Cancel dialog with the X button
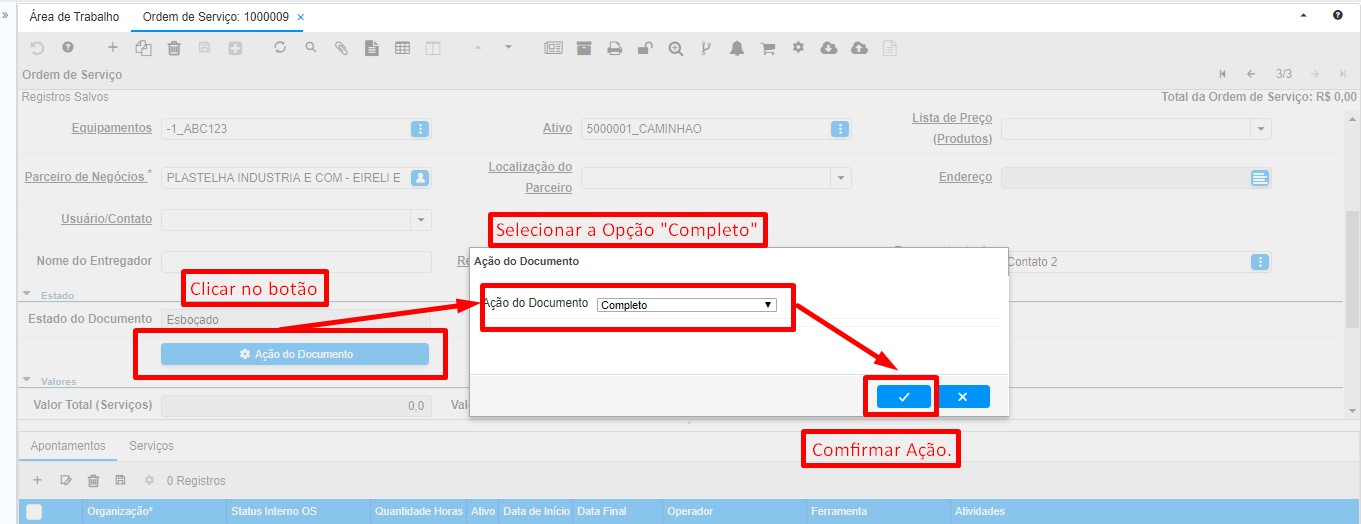Viewport: 1361px width, 524px height. (x=963, y=397)
